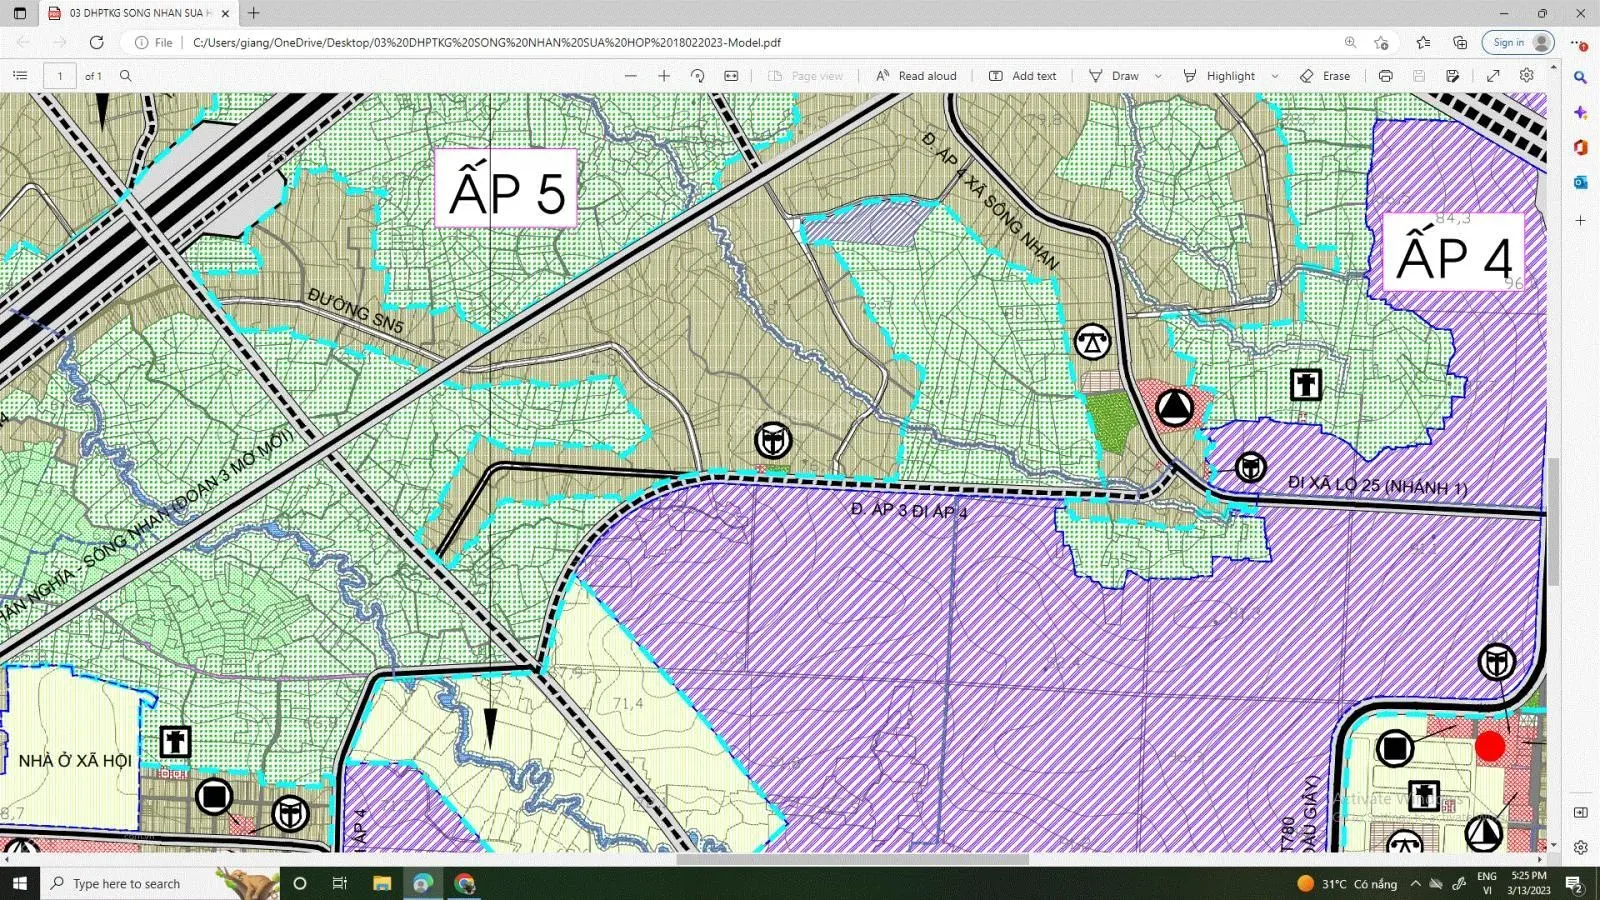Image resolution: width=1600 pixels, height=900 pixels.
Task: Open Edge settings and more menu
Action: click(1579, 42)
